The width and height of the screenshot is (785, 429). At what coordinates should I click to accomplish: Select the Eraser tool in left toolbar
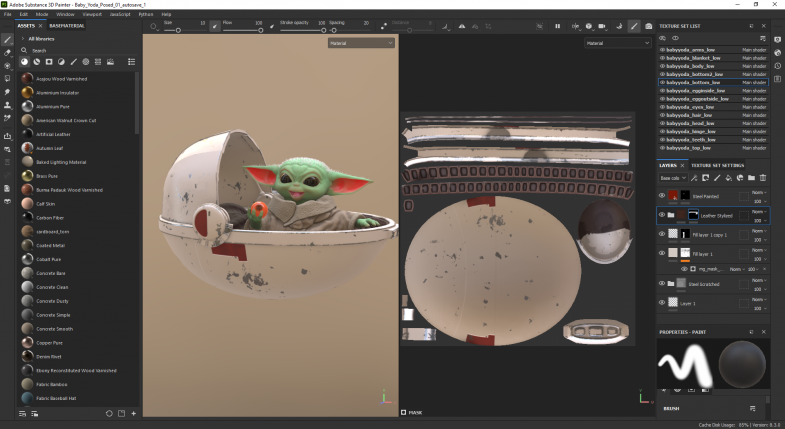(x=7, y=53)
